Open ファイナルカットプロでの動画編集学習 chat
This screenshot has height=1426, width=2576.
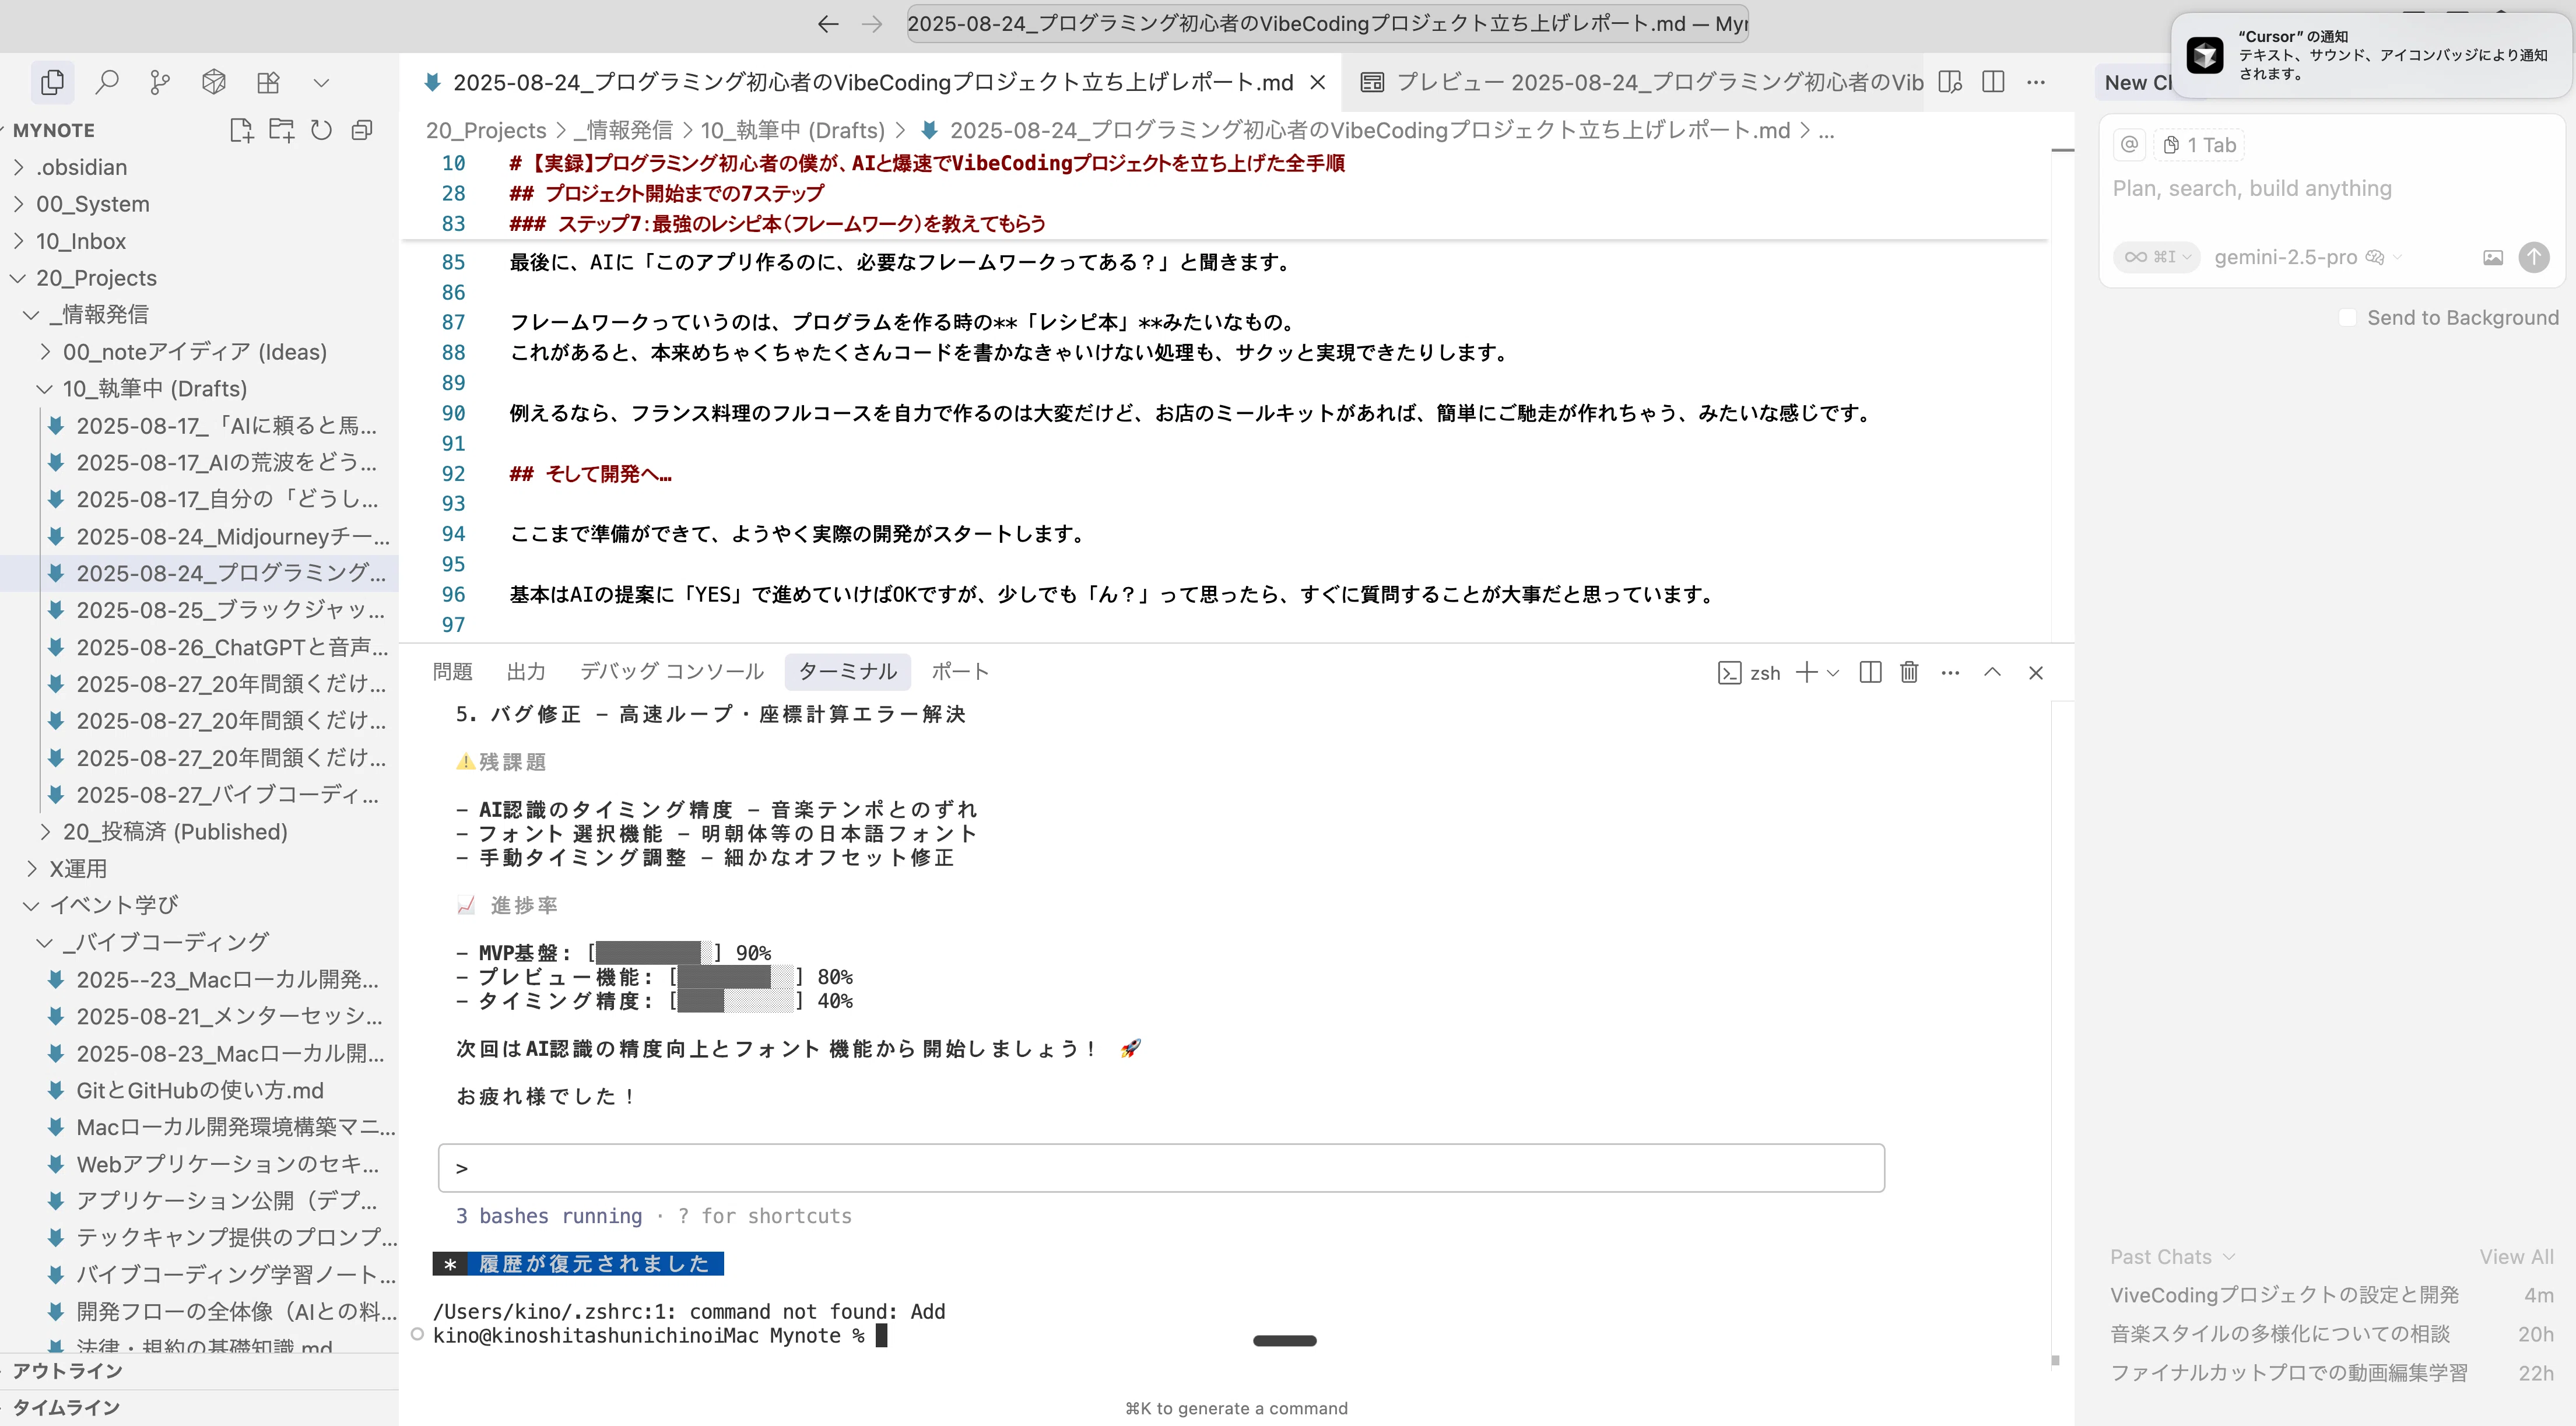tap(2332, 1373)
